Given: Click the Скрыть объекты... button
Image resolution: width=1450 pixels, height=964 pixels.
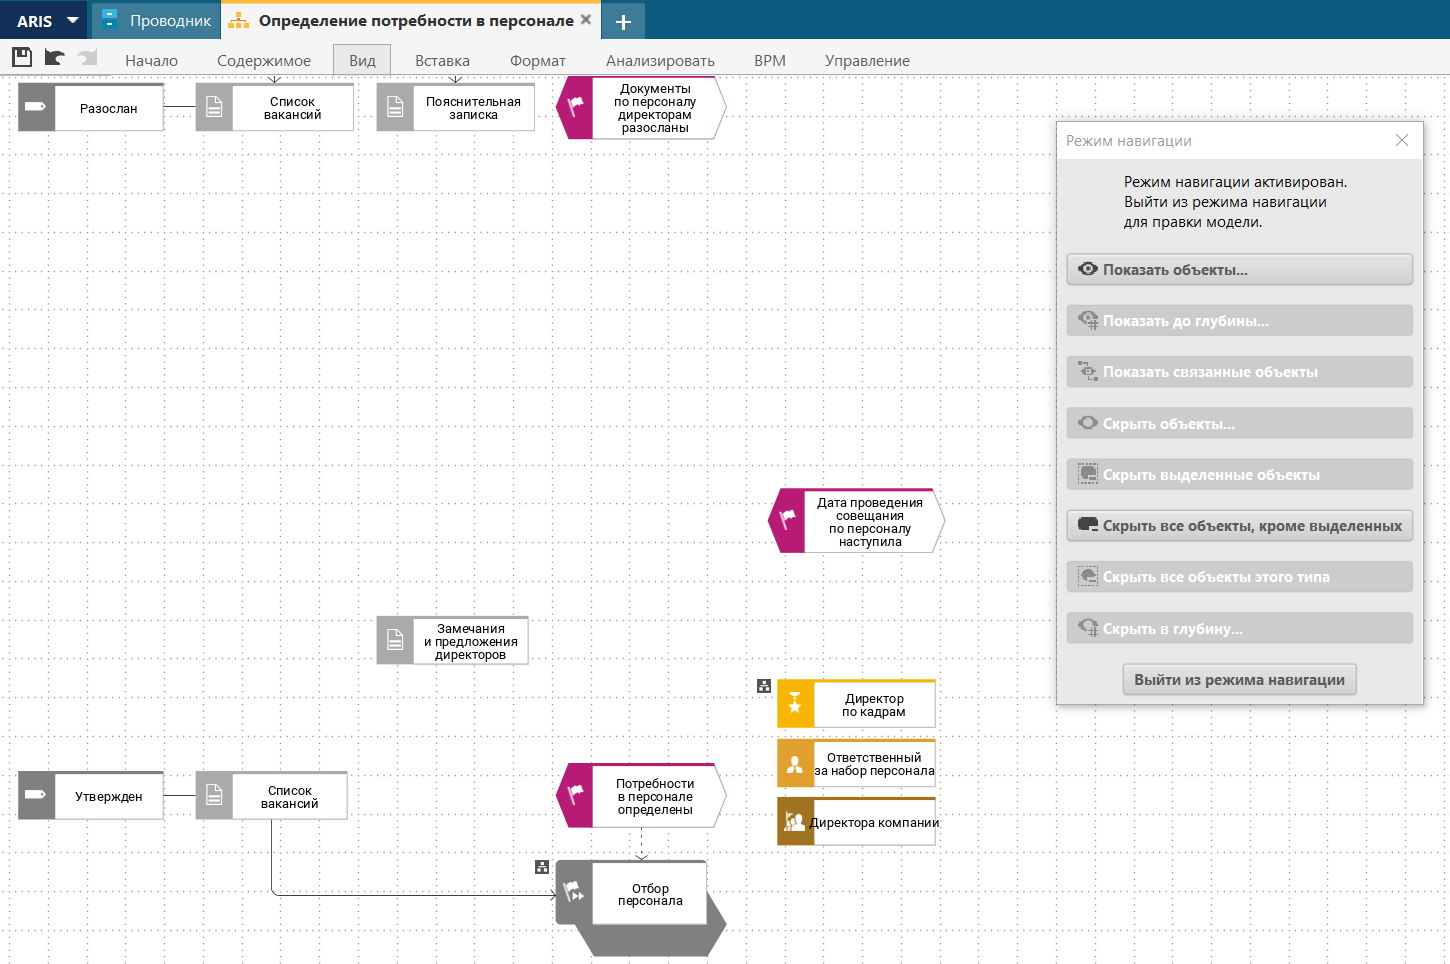Looking at the screenshot, I should pos(1240,423).
